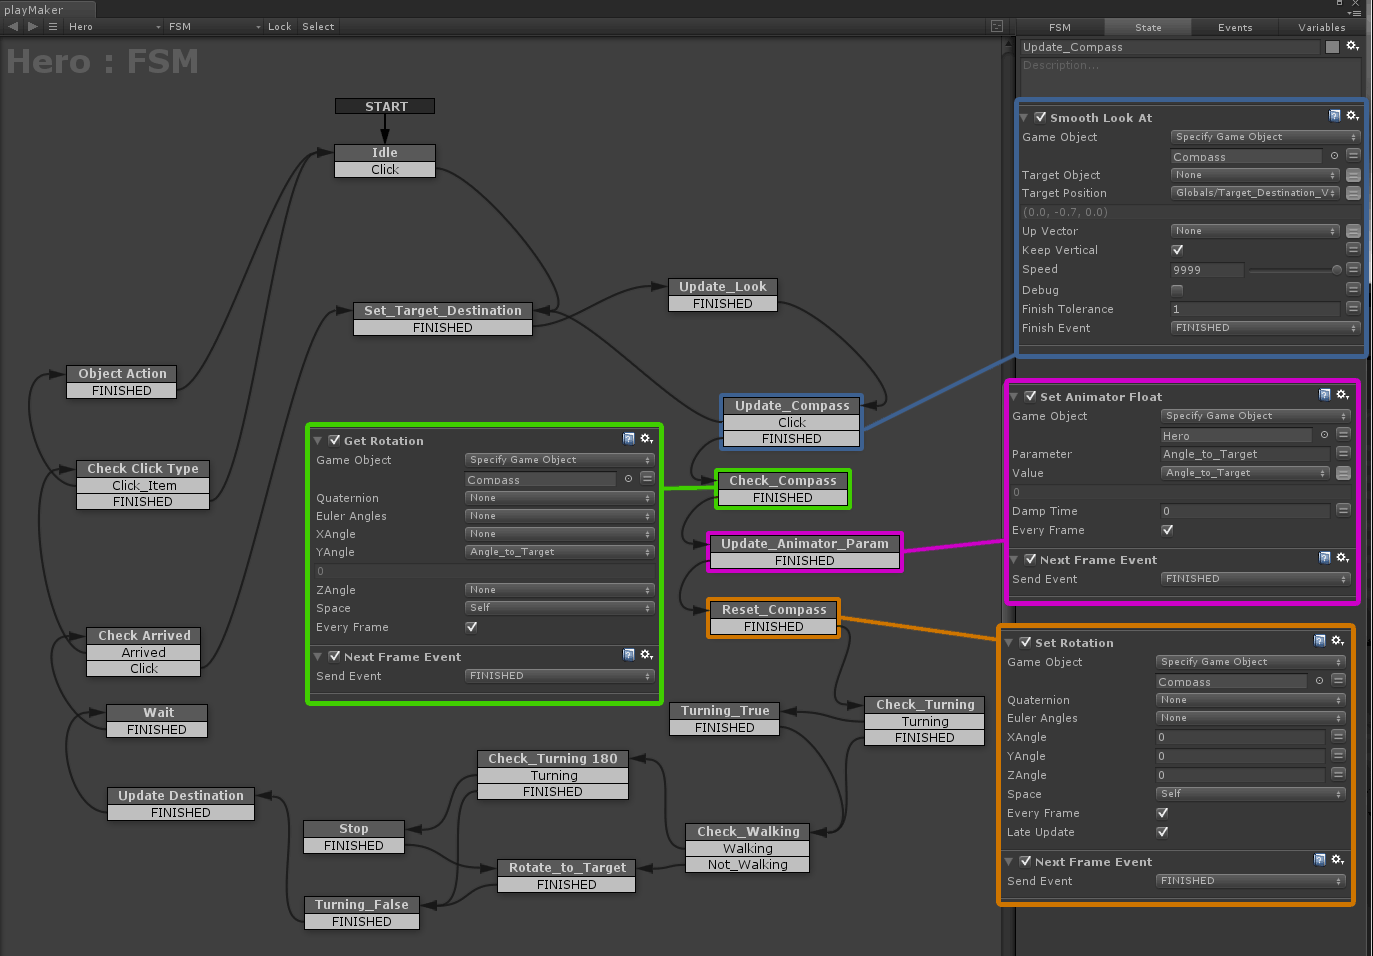Click the Lock button

[280, 27]
